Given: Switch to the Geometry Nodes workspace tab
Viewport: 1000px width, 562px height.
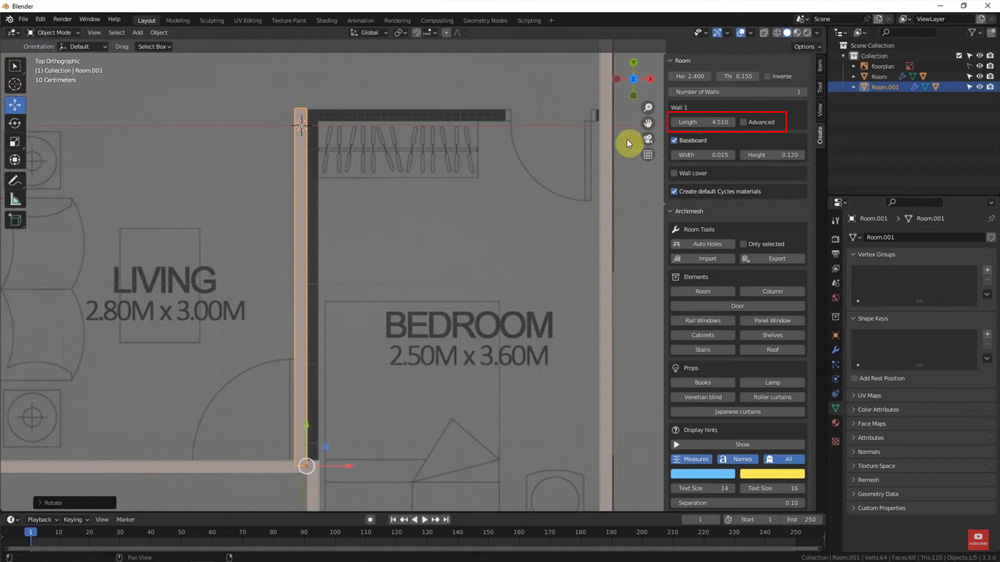Looking at the screenshot, I should coord(485,20).
